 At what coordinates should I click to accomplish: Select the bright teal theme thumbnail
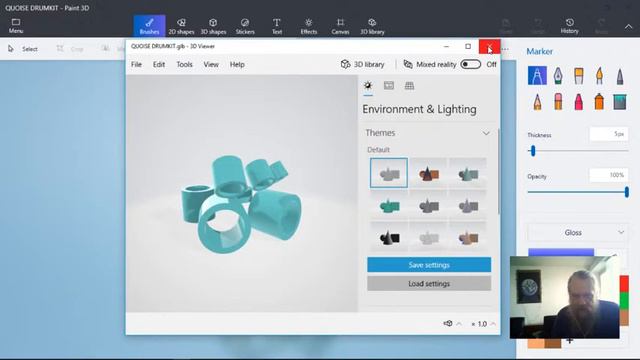[x=389, y=205]
